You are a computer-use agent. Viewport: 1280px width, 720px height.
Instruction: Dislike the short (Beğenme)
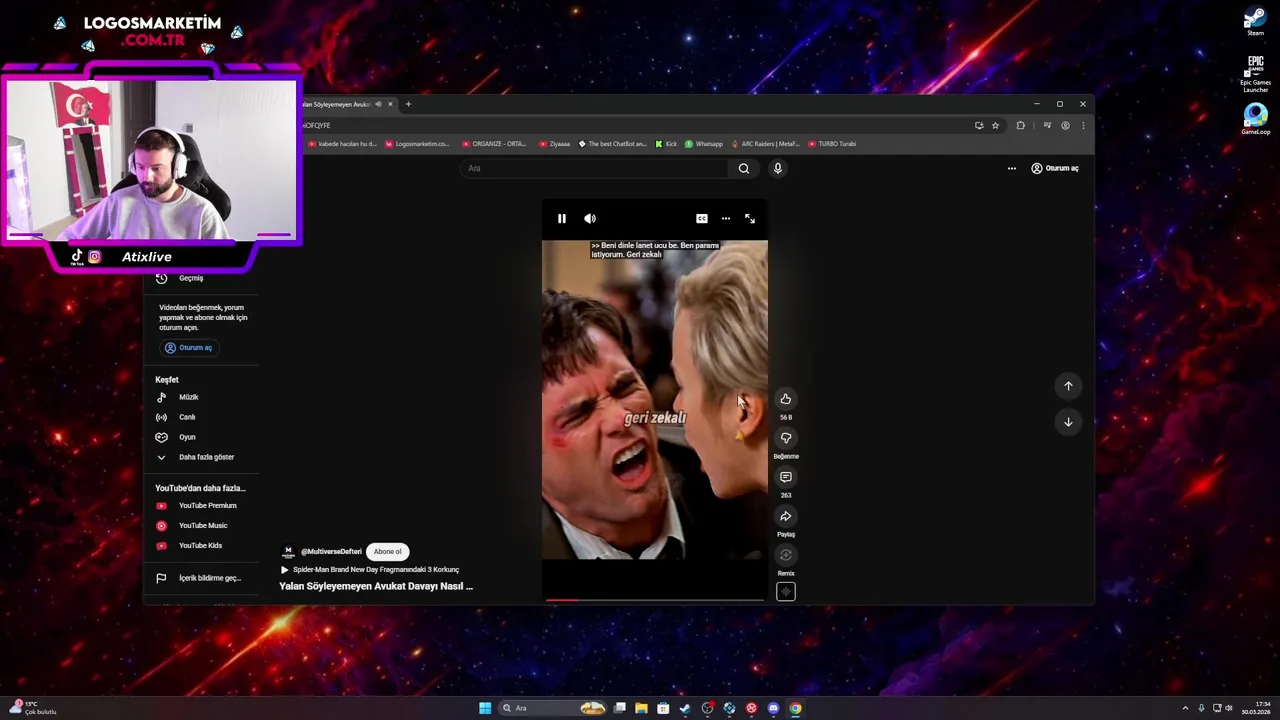coord(786,438)
